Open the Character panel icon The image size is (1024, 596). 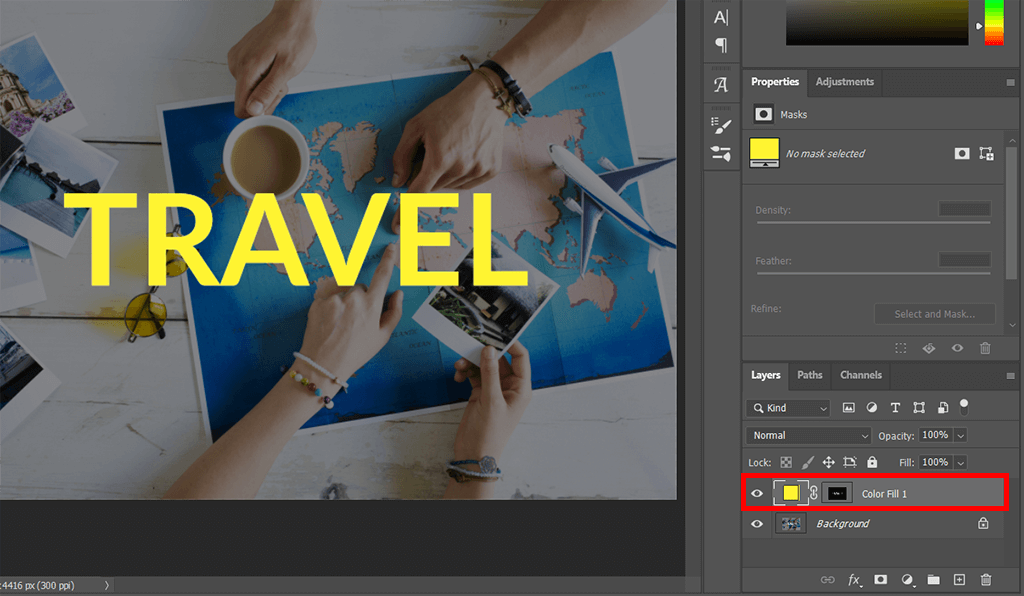721,17
